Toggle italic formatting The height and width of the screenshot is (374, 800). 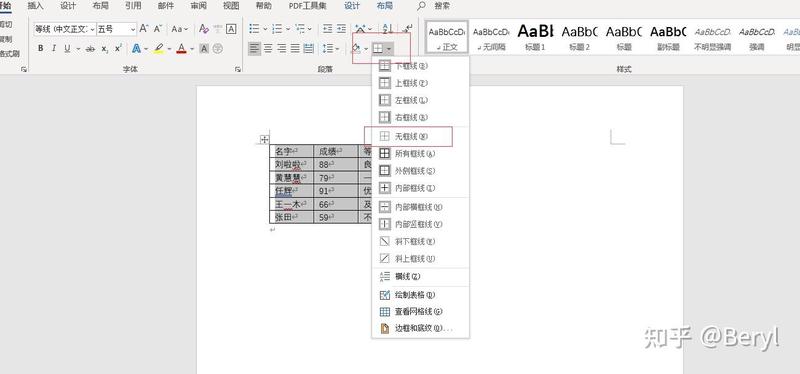[54, 48]
